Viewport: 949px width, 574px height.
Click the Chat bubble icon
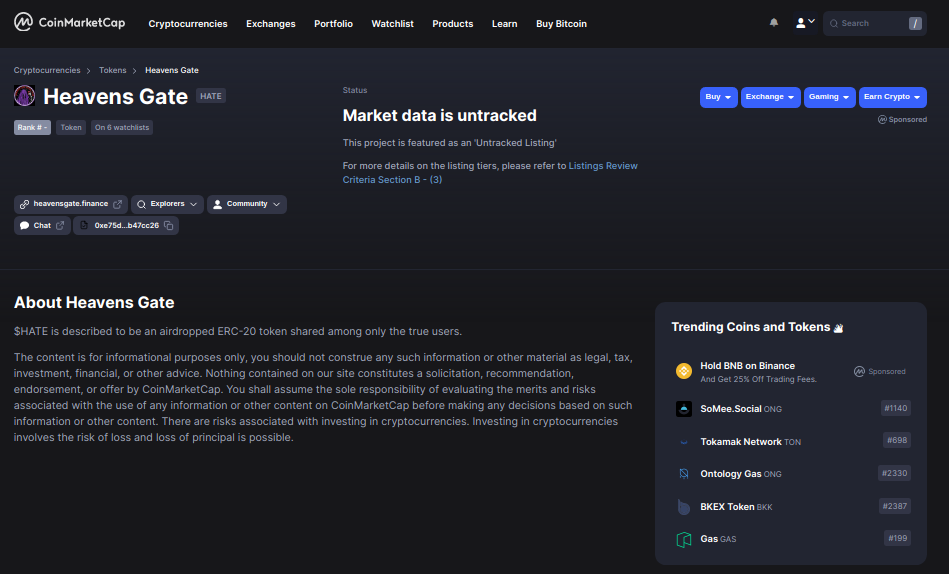pos(24,225)
